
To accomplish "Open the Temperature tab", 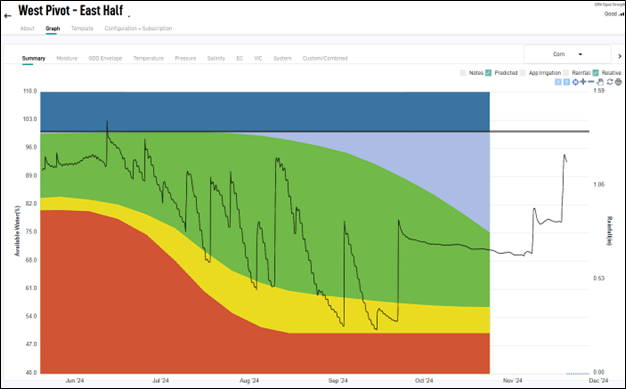I will tap(149, 58).
